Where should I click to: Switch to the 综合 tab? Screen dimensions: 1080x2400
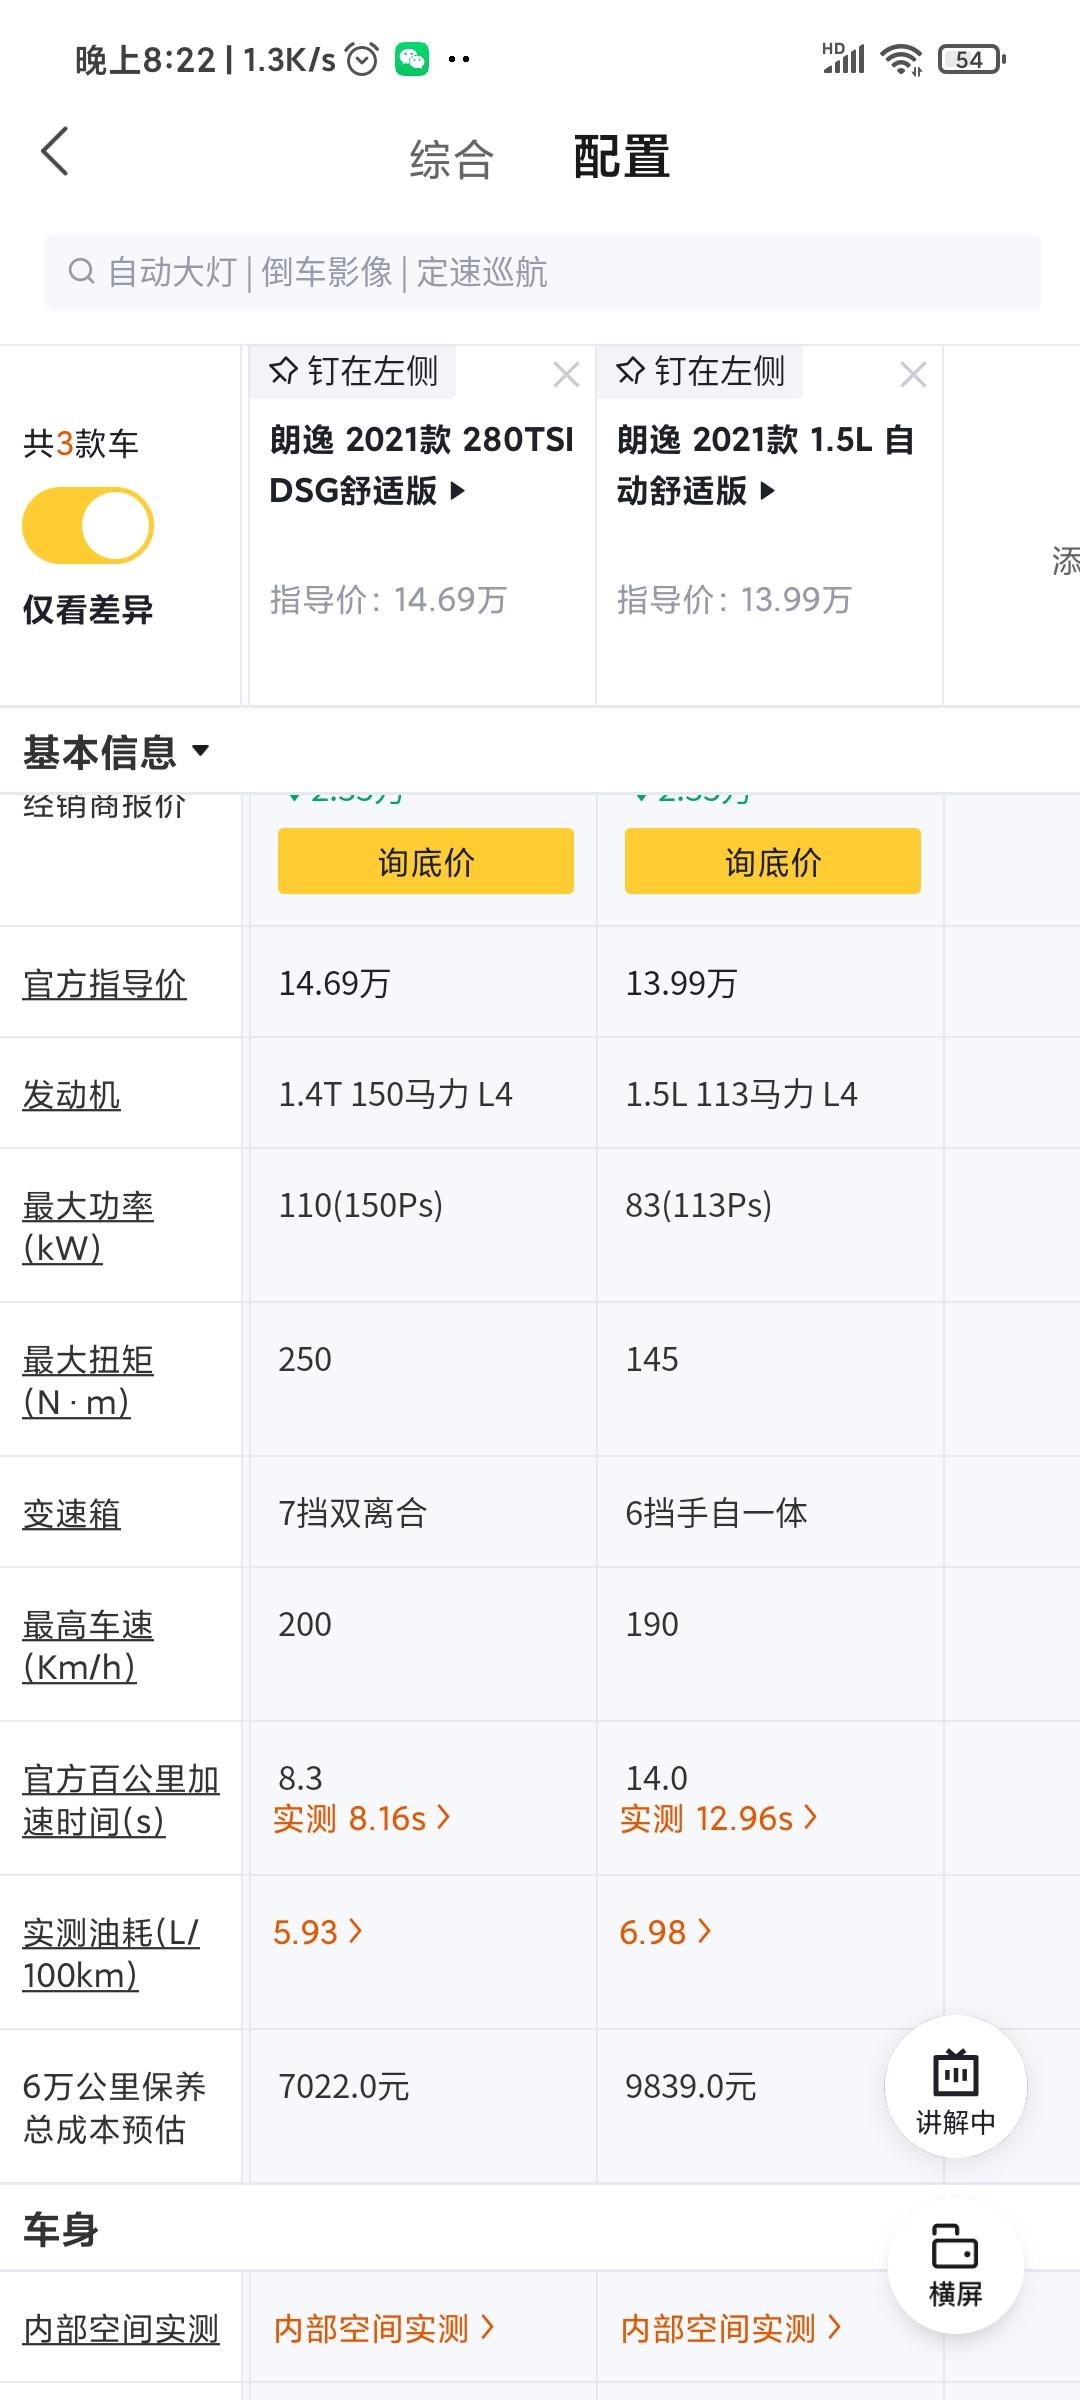pos(451,160)
